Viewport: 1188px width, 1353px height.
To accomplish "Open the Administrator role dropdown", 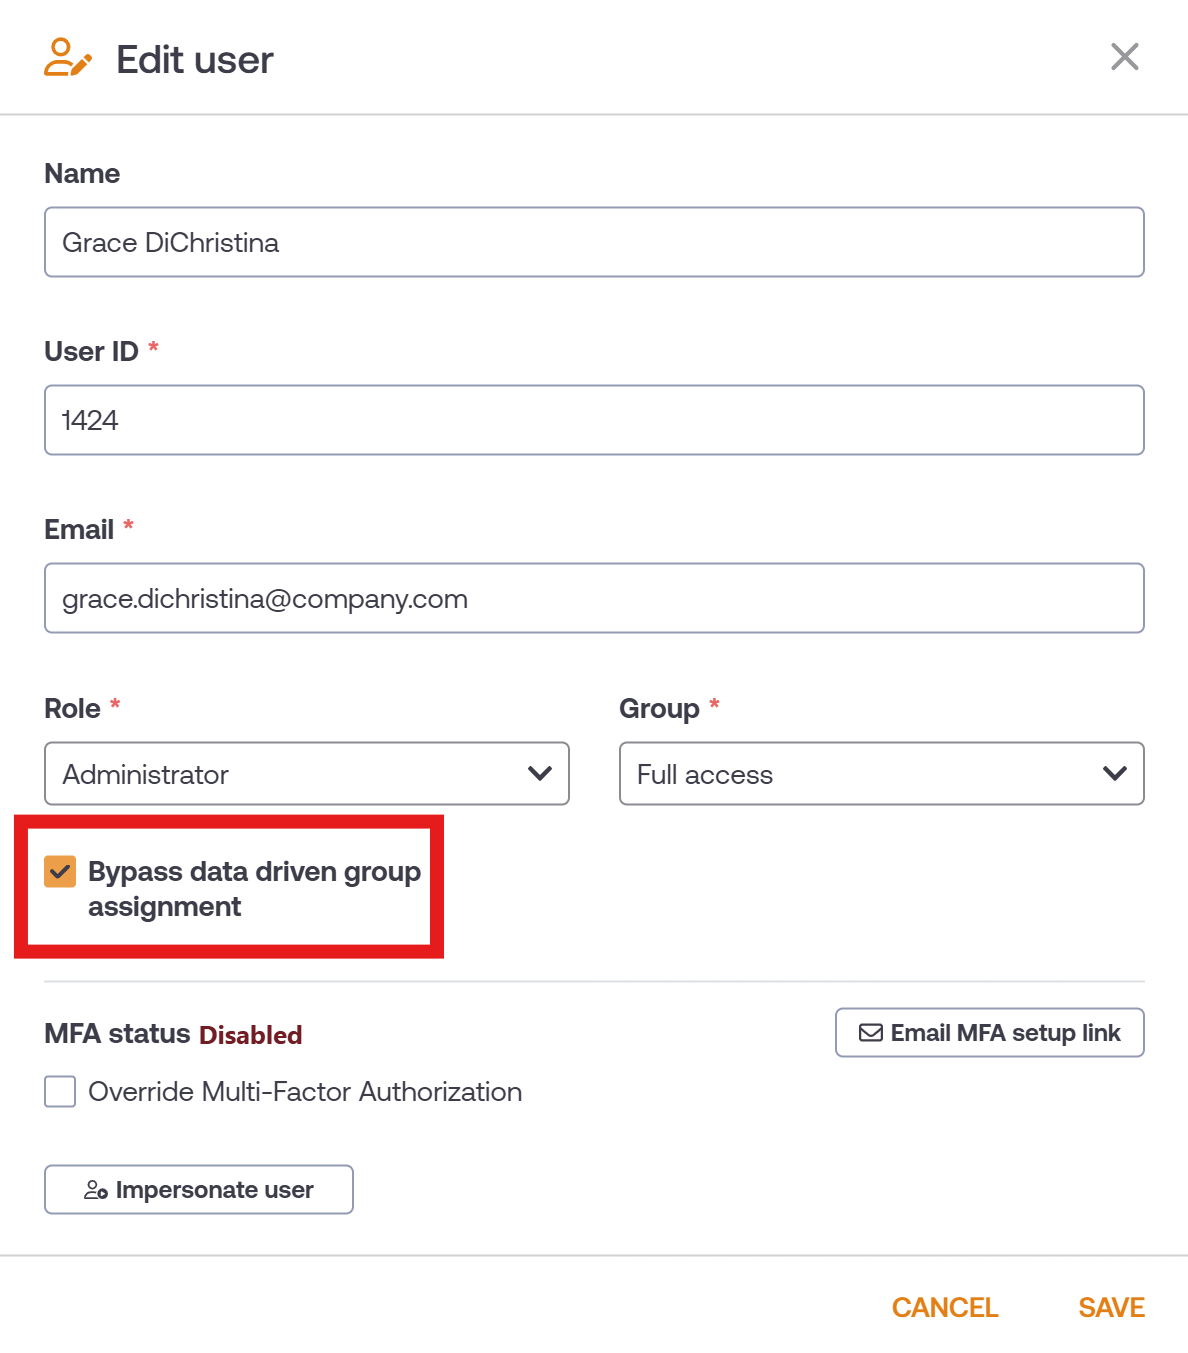I will click(307, 773).
